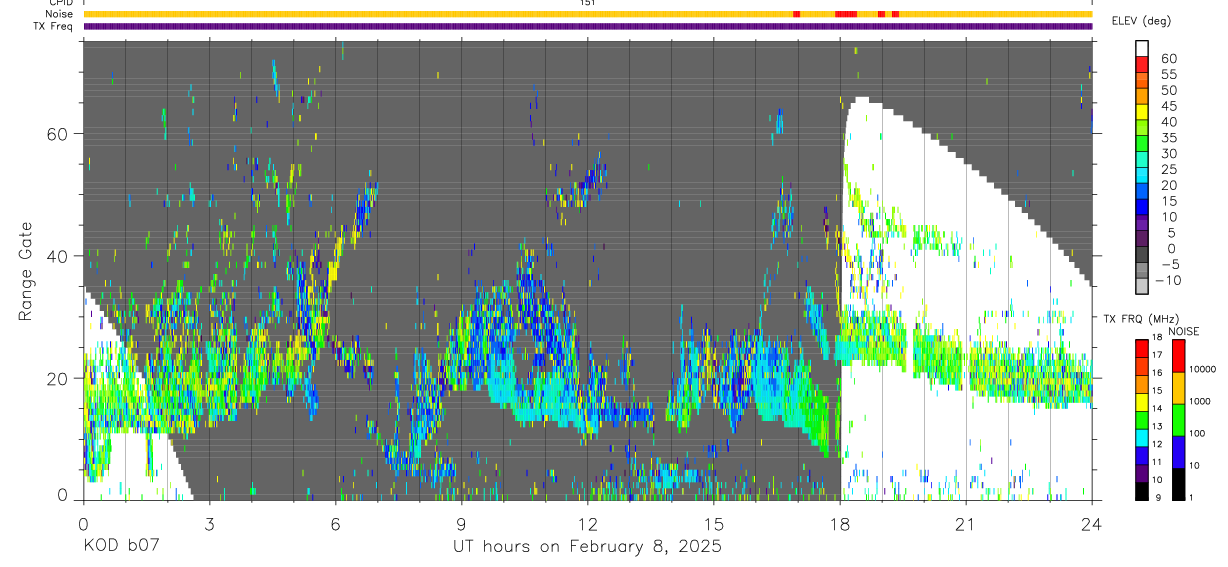Select the cyan segment of the TX FRQ color bar
Image resolution: width=1228 pixels, height=567 pixels.
click(1141, 438)
